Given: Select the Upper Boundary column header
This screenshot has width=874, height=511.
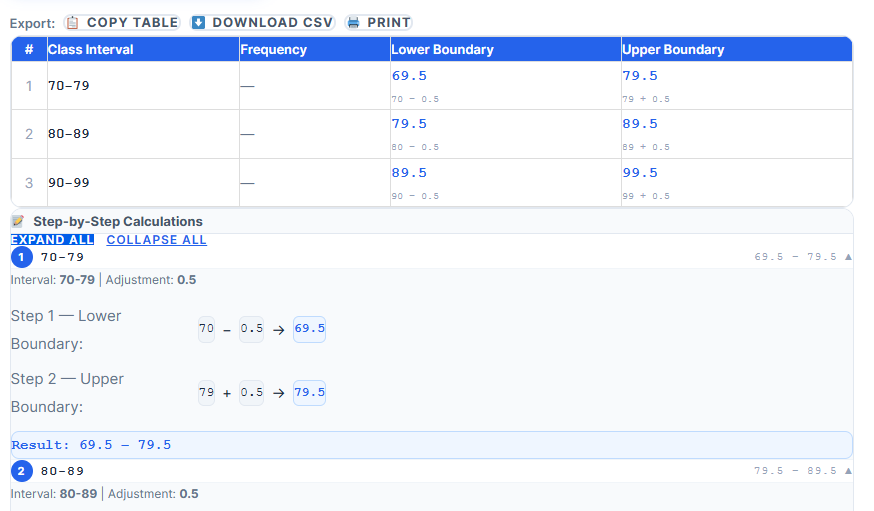Looking at the screenshot, I should [x=673, y=49].
